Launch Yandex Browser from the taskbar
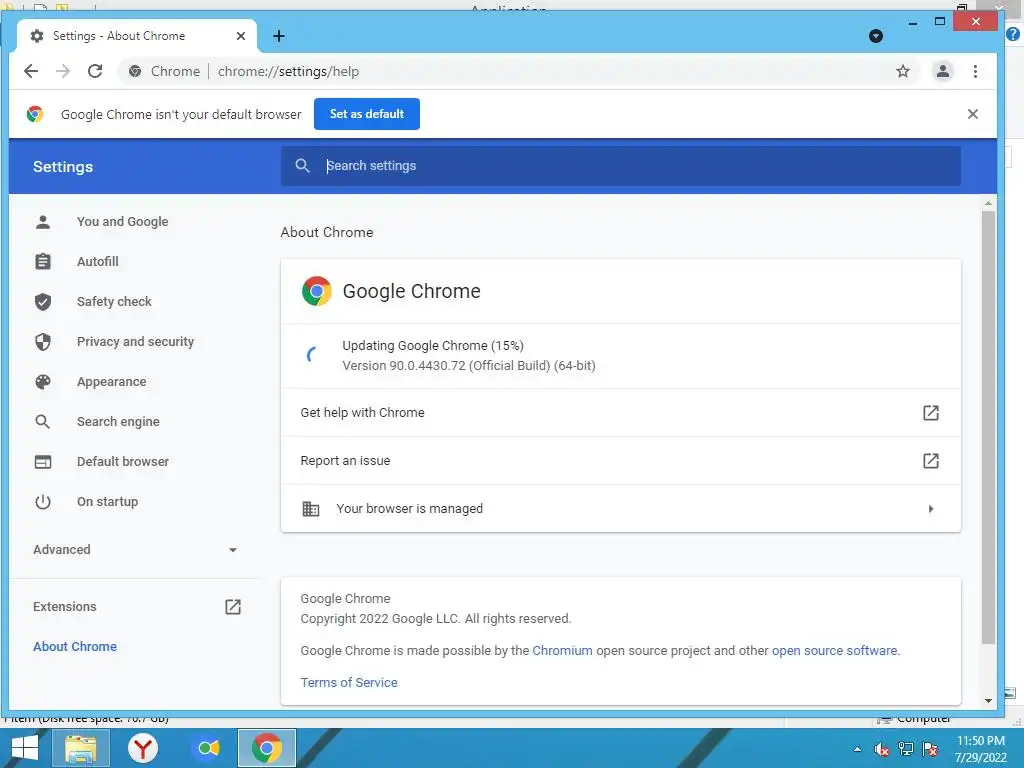 click(143, 748)
